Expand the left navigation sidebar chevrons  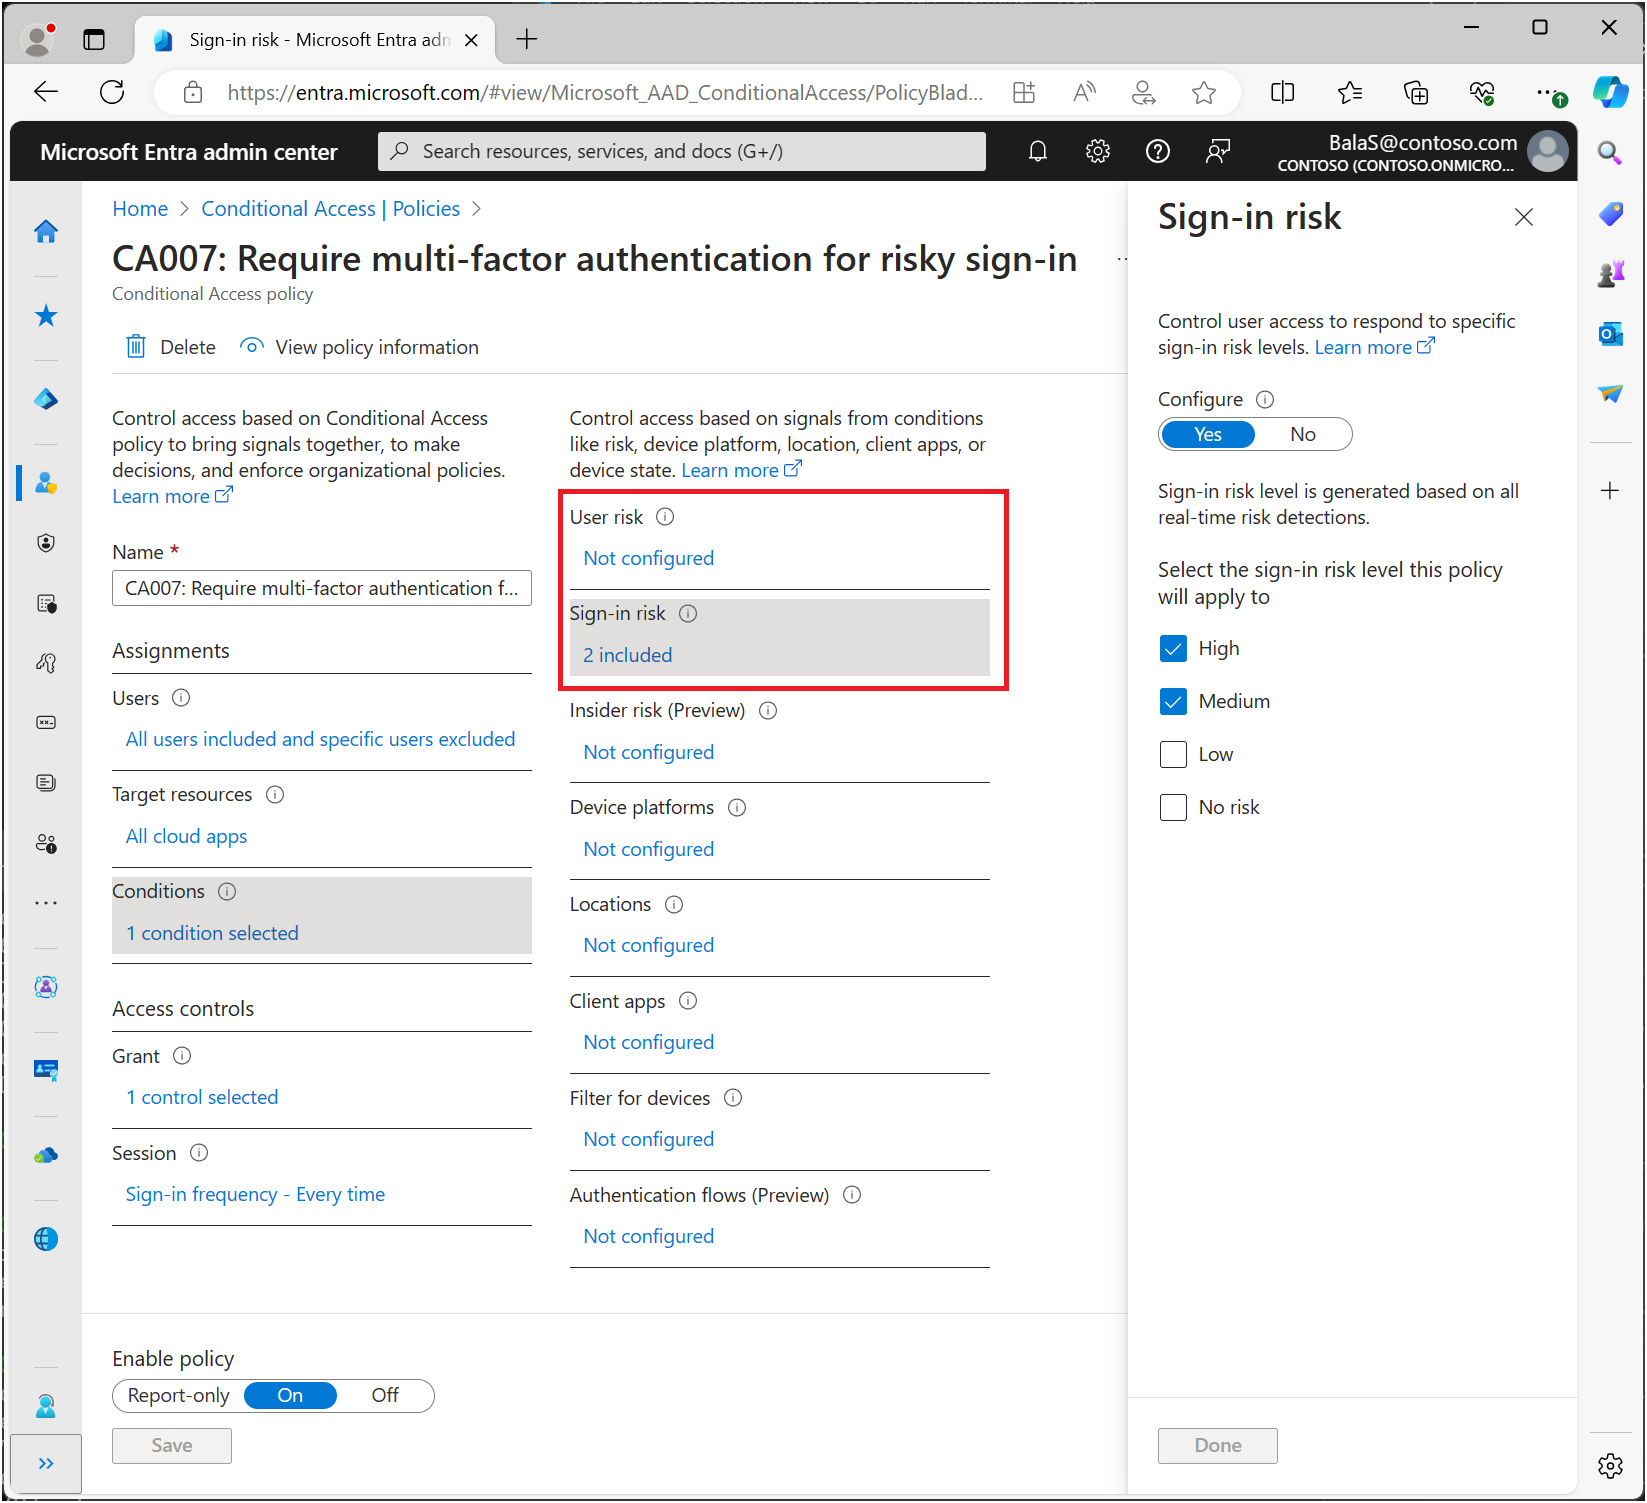tap(46, 1464)
